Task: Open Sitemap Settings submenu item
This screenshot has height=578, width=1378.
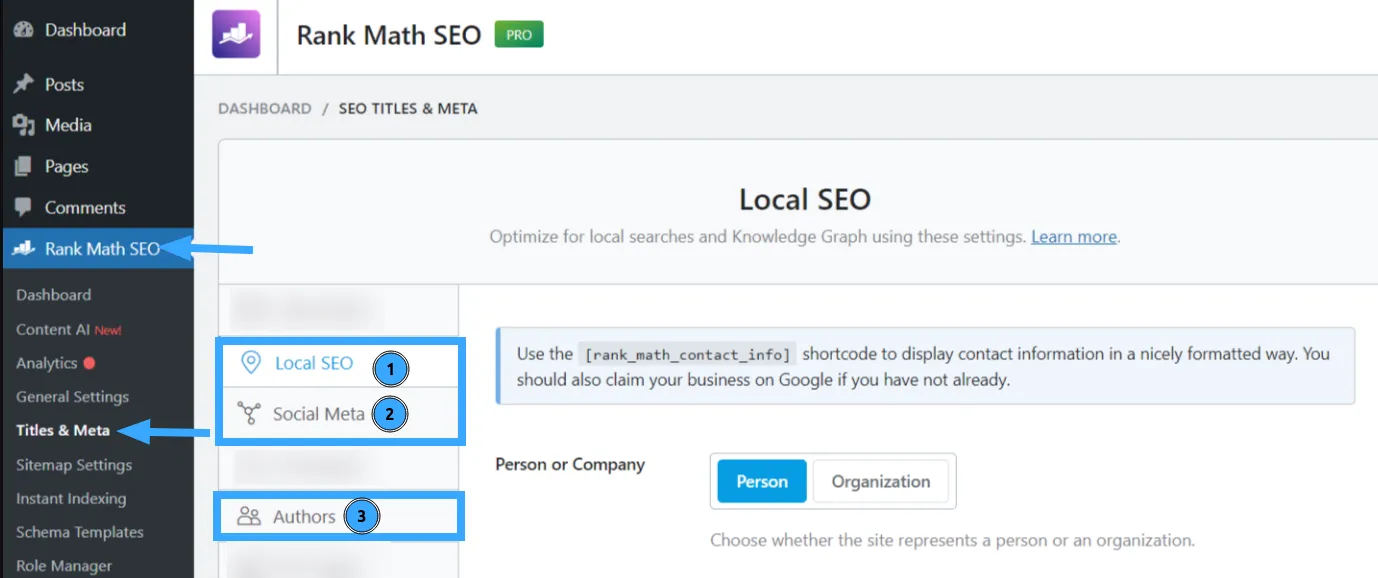Action: tap(74, 465)
